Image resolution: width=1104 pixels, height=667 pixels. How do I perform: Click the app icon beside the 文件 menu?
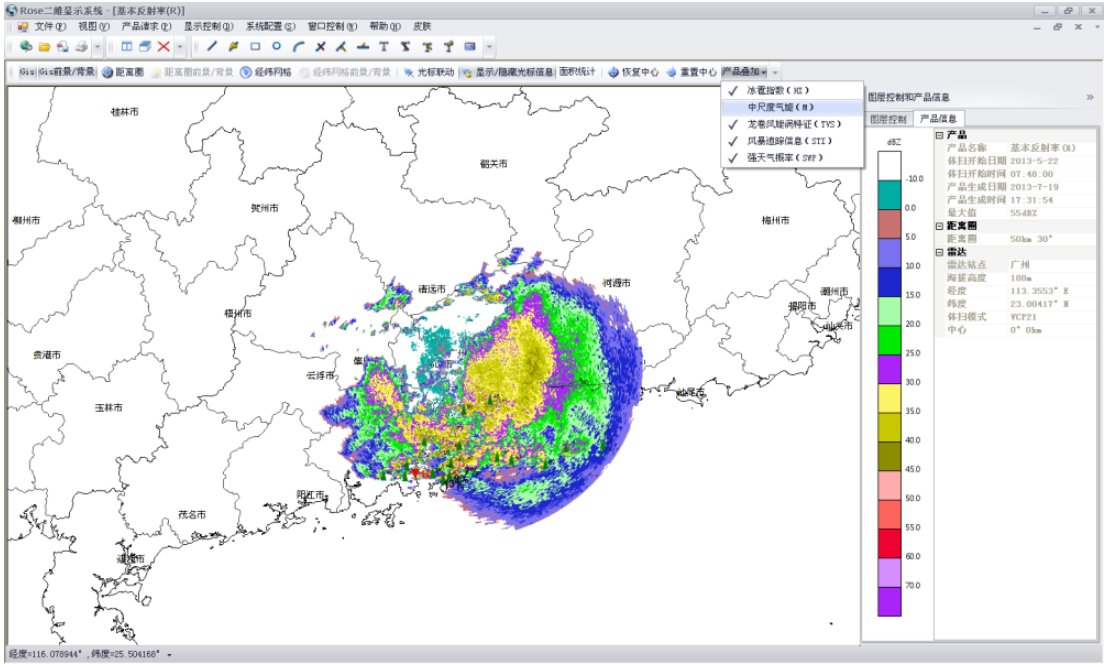[23, 27]
